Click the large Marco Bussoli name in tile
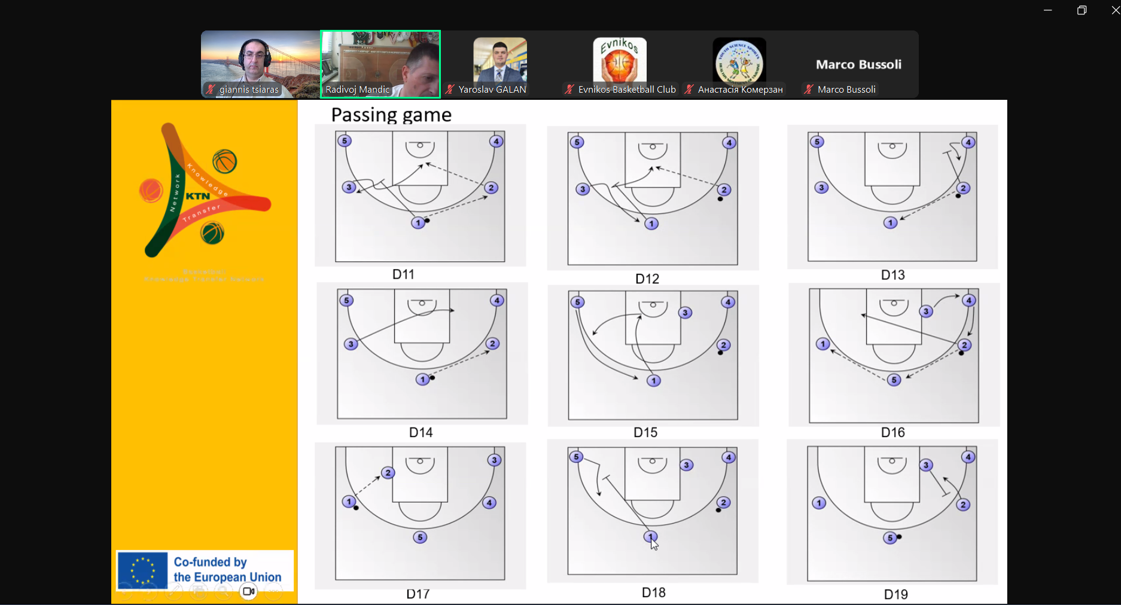This screenshot has width=1121, height=605. [x=858, y=64]
